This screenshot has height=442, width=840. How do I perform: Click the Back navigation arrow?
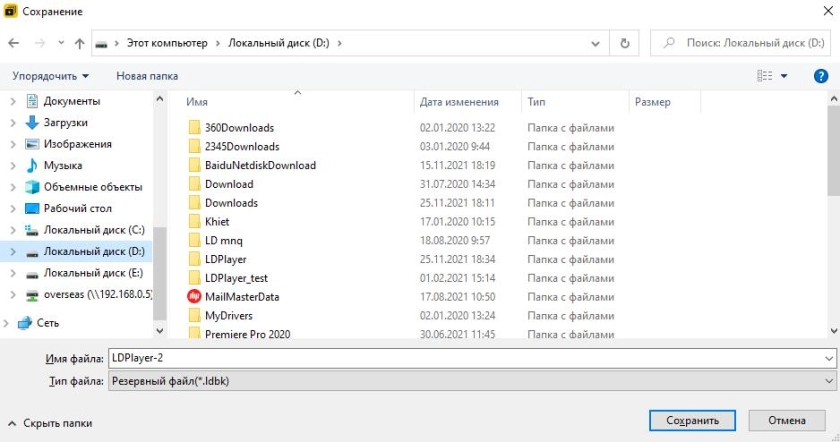(14, 44)
